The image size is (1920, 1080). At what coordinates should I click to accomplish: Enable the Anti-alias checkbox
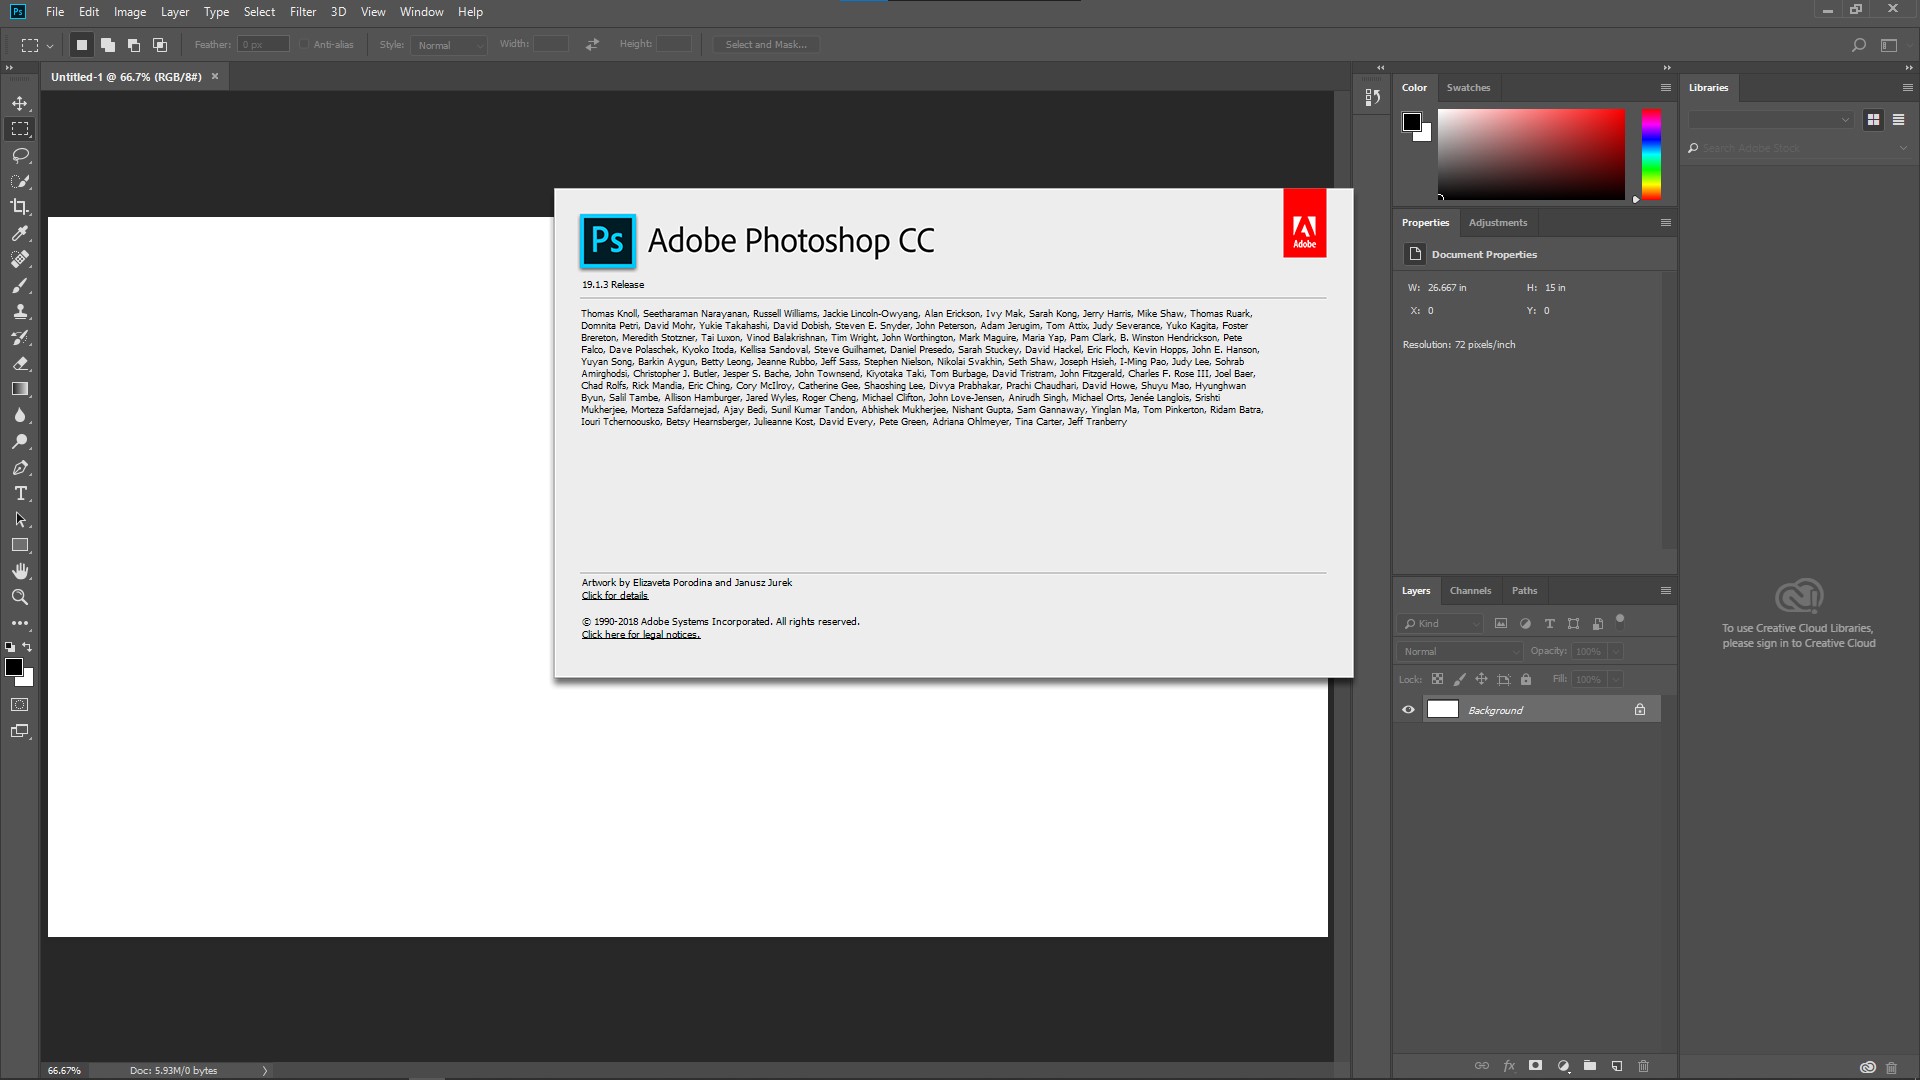pos(305,45)
